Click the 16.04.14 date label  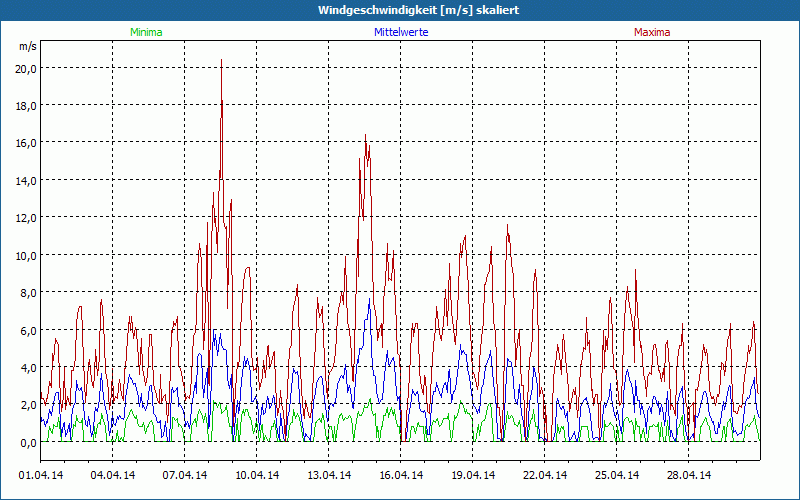(401, 476)
